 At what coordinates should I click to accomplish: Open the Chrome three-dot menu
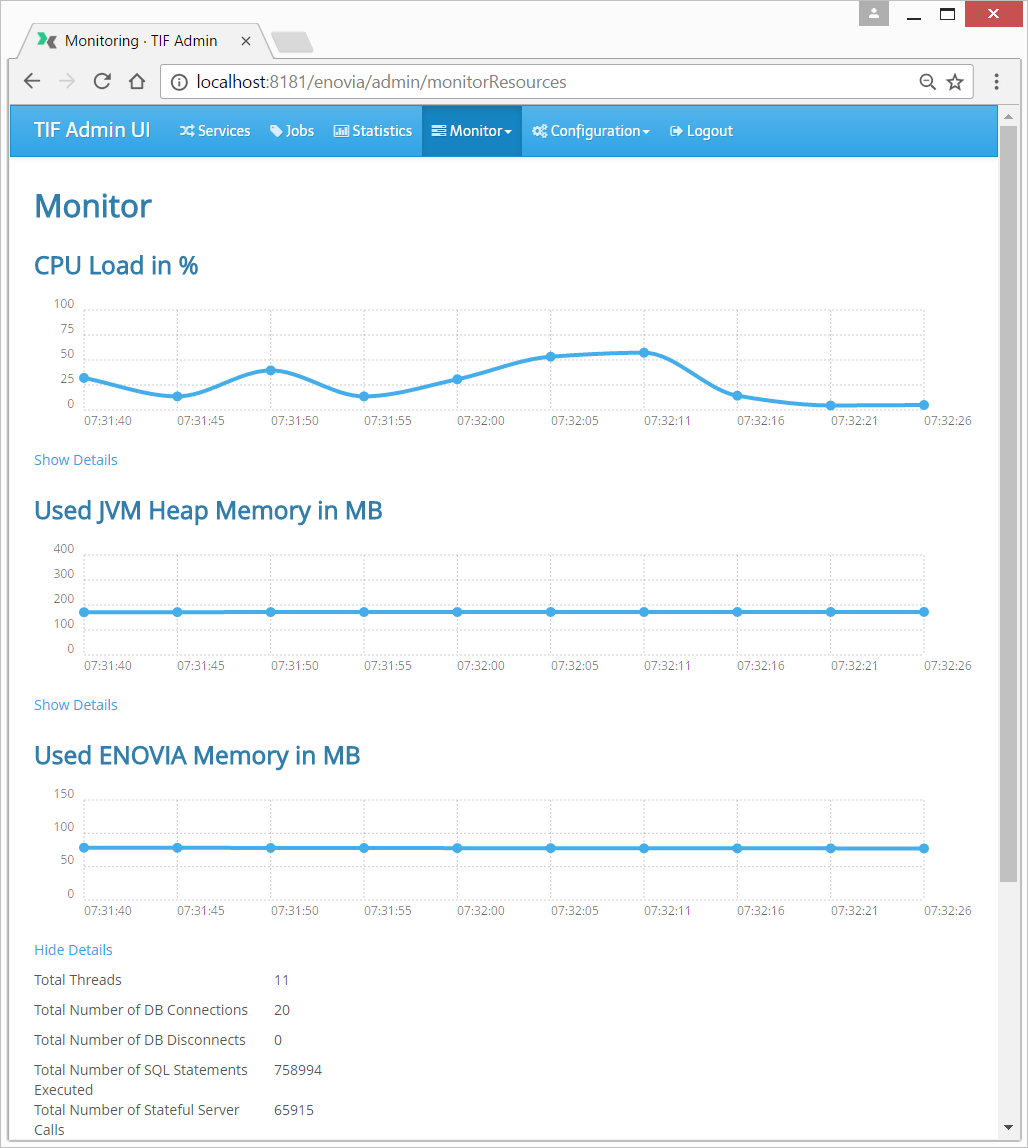click(996, 82)
